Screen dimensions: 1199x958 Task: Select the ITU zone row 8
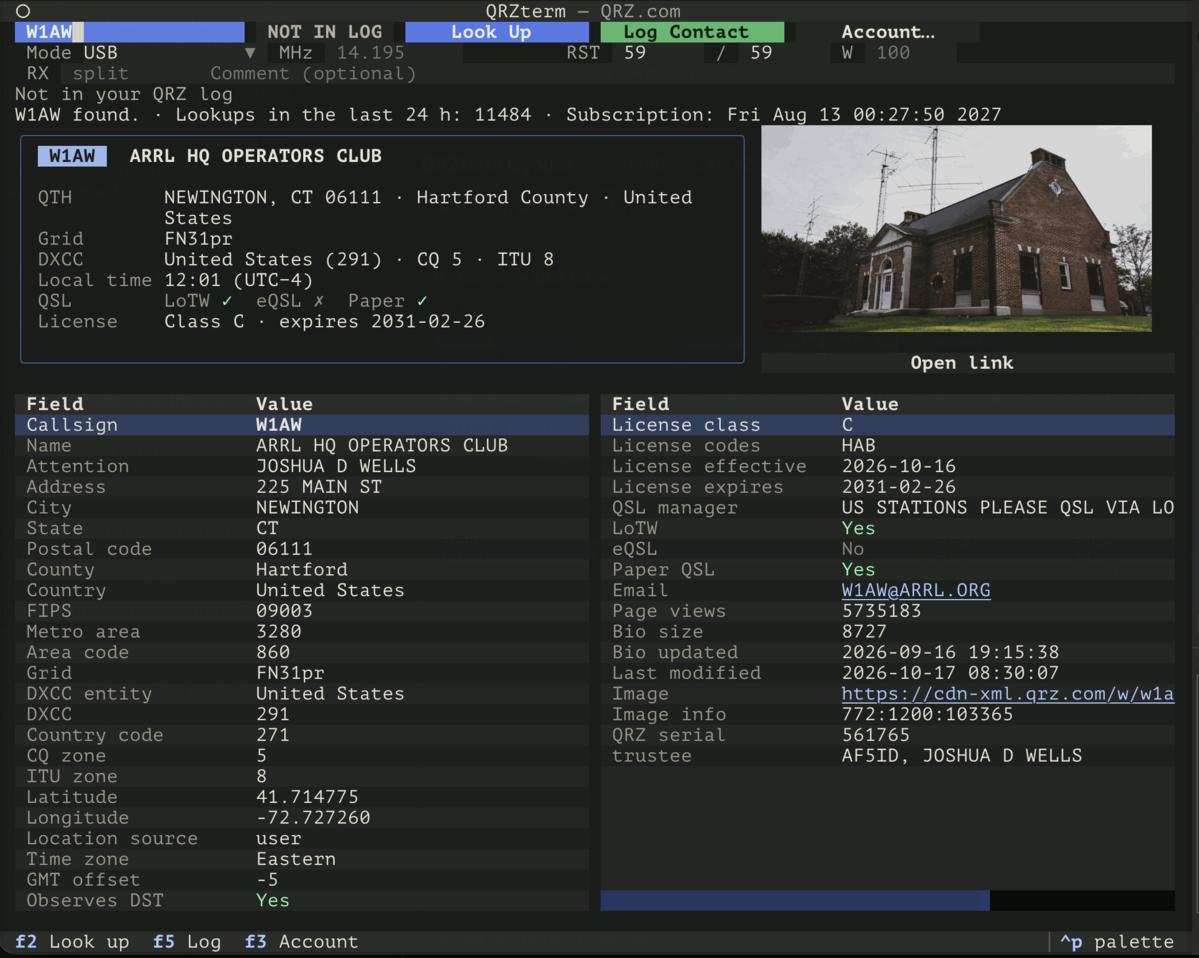302,775
